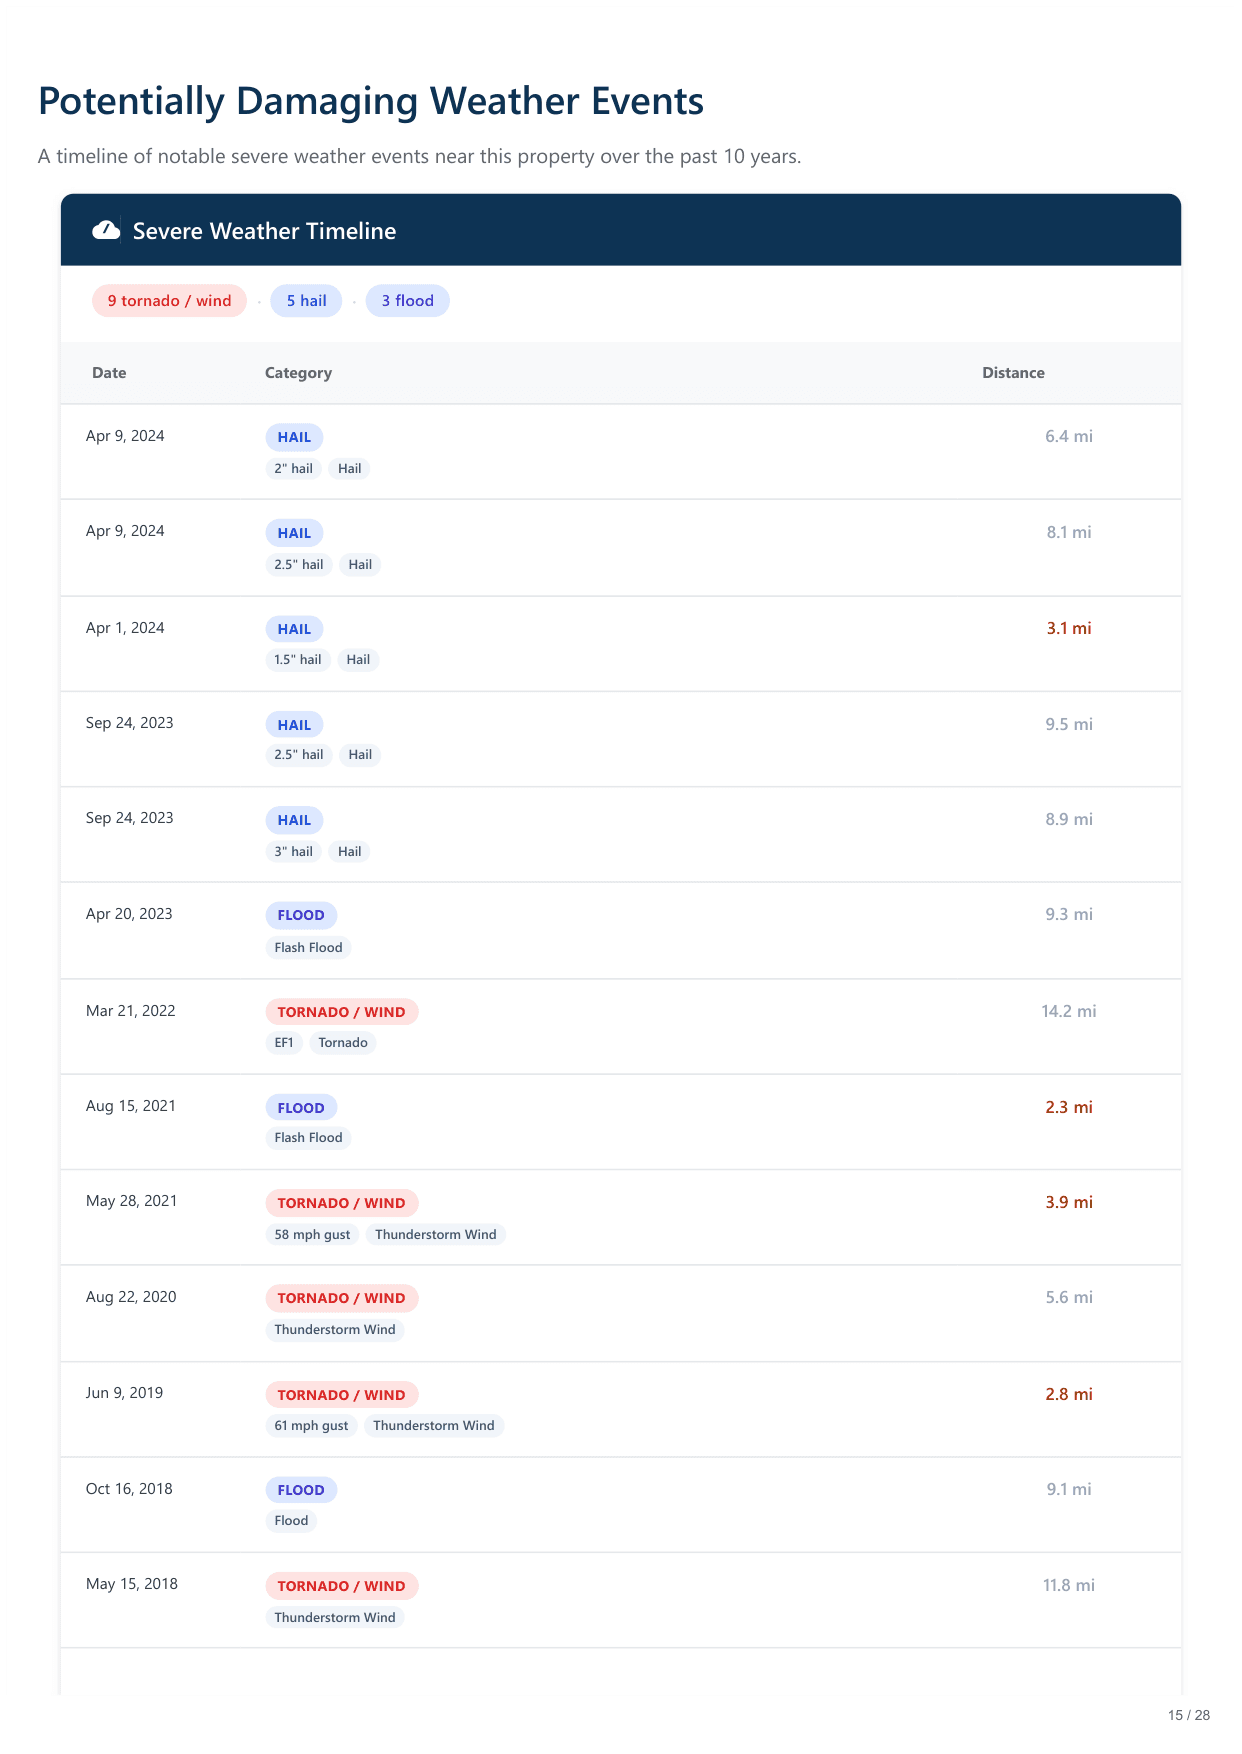Click the Distance column header

[x=1013, y=373]
